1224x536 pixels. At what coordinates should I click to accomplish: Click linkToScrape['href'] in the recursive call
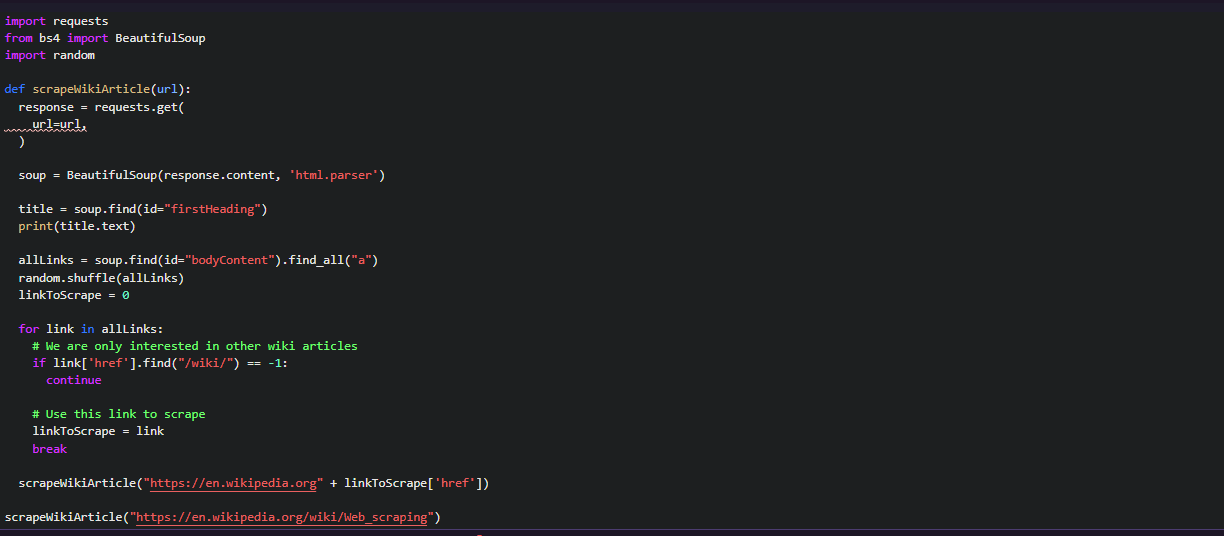coord(413,483)
